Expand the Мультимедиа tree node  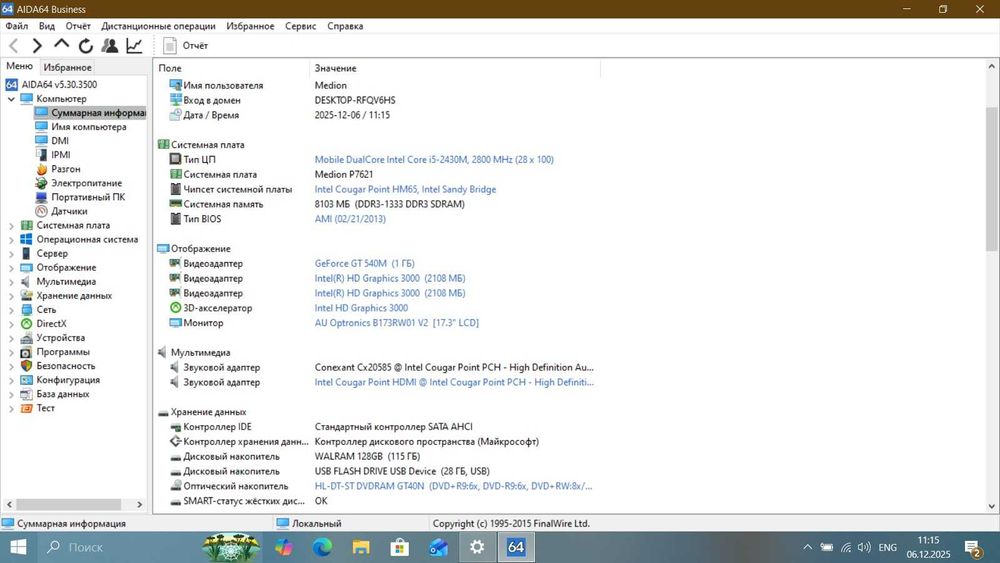(11, 281)
